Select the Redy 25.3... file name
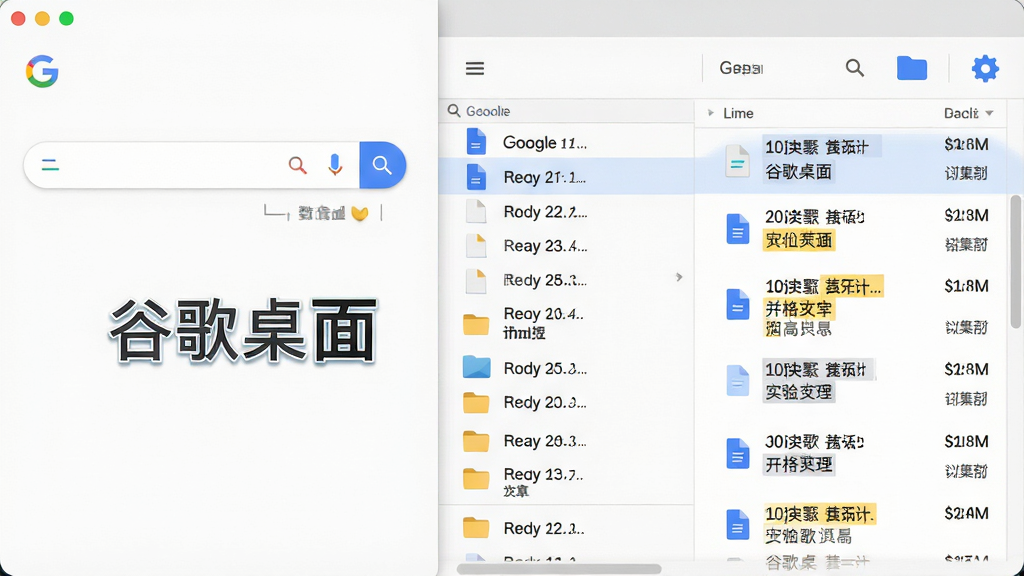The width and height of the screenshot is (1024, 576). (x=545, y=280)
